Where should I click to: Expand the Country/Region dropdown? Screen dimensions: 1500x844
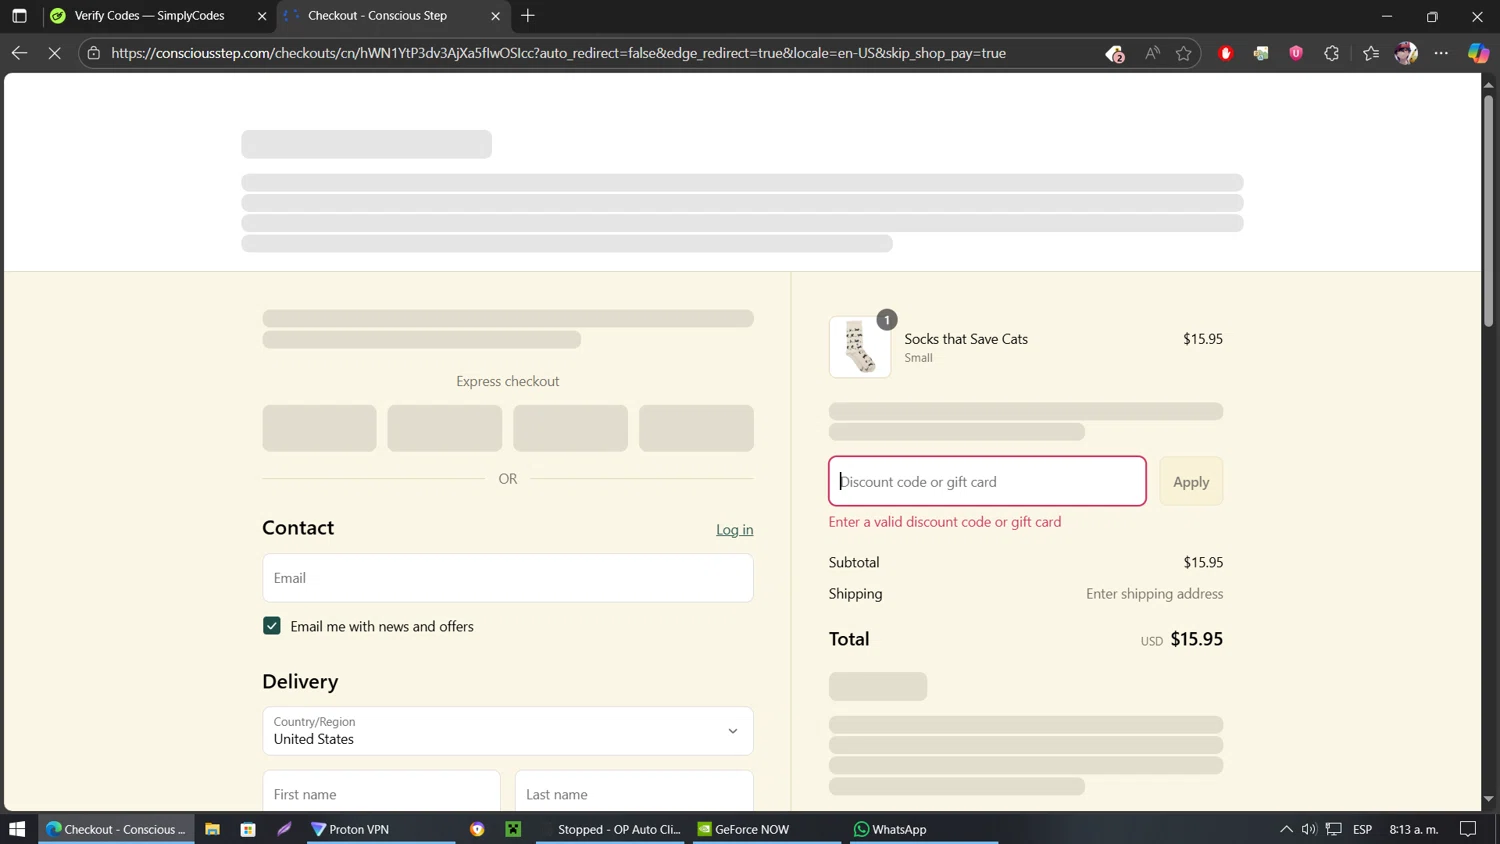point(508,731)
